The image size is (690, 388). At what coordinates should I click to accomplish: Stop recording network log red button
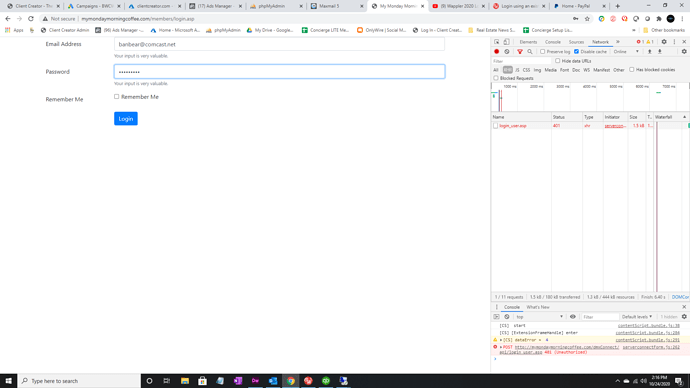(497, 51)
